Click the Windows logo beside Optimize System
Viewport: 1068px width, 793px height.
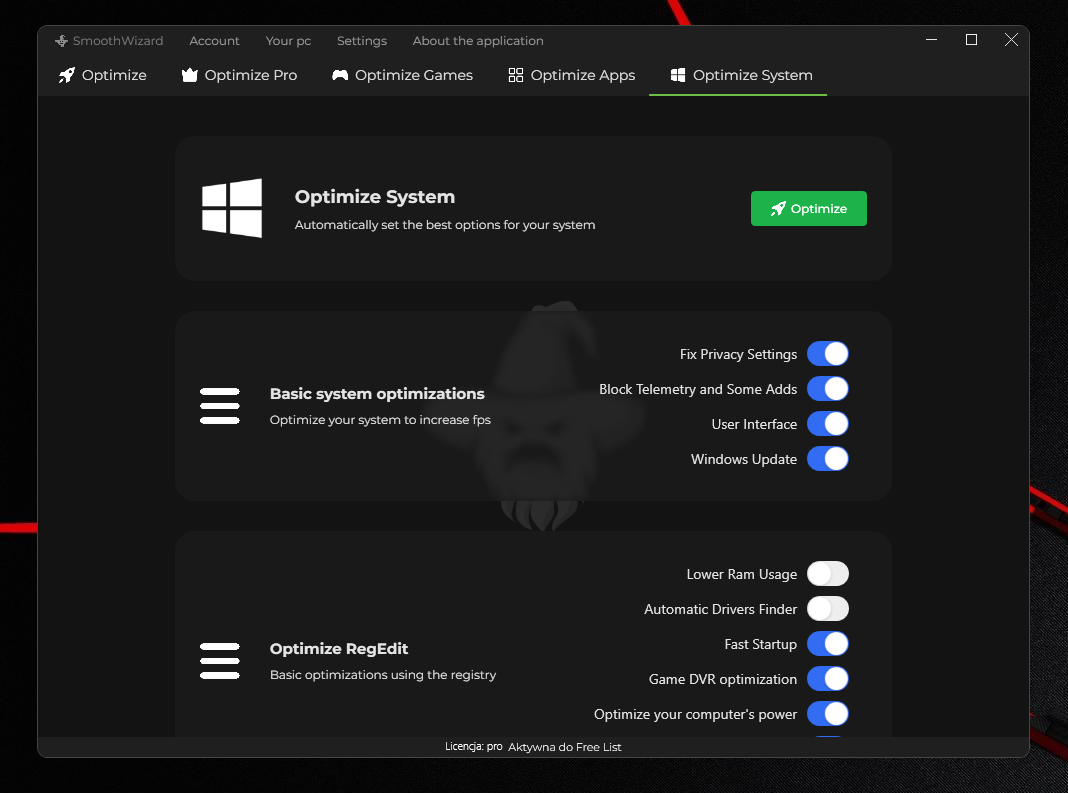[x=232, y=207]
